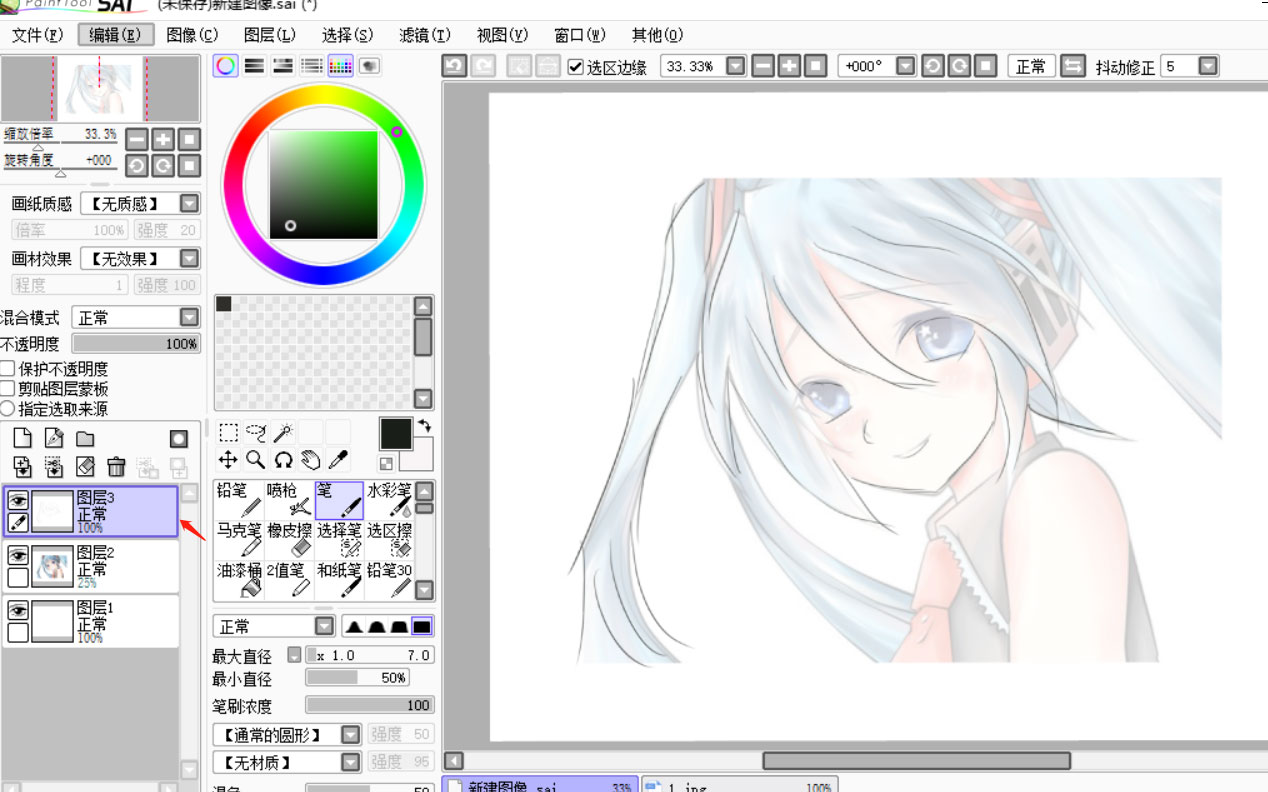1268x792 pixels.
Task: Hide 图层2 using its eye icon
Action: click(18, 555)
